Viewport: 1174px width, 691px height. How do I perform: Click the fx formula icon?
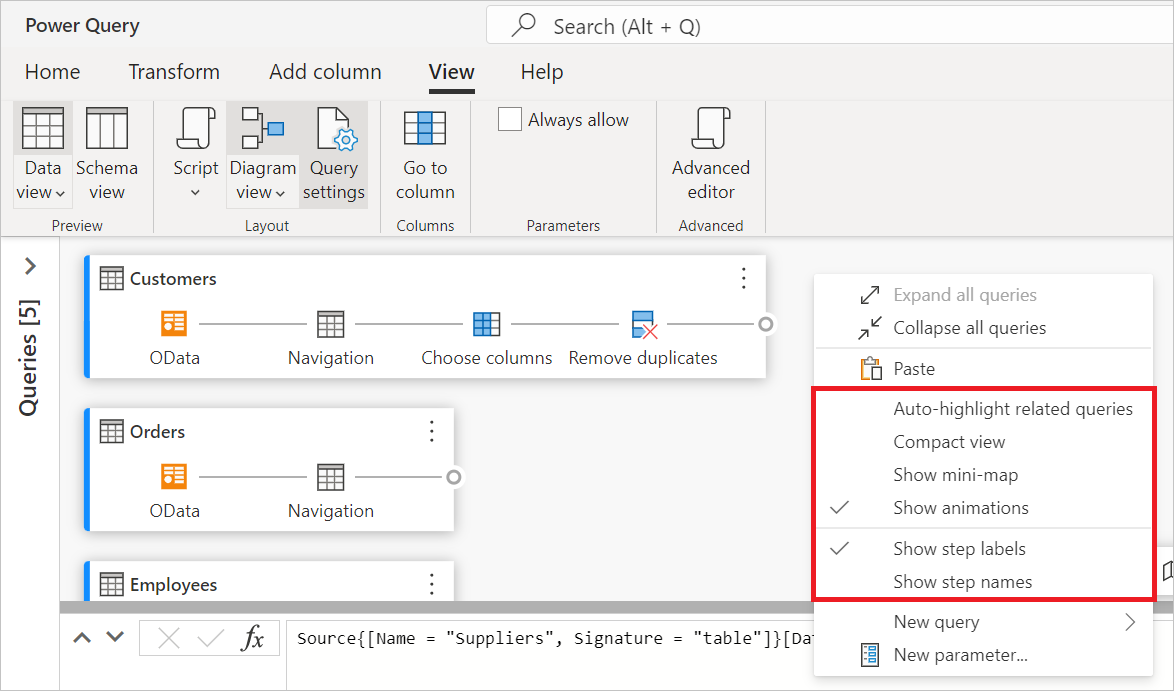tap(253, 638)
